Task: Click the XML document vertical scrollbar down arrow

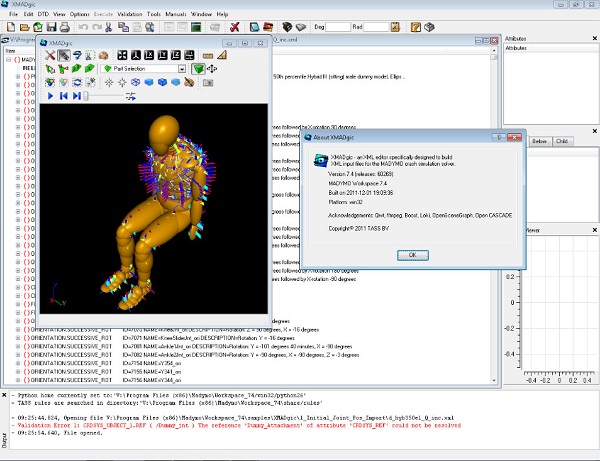Action: 494,381
